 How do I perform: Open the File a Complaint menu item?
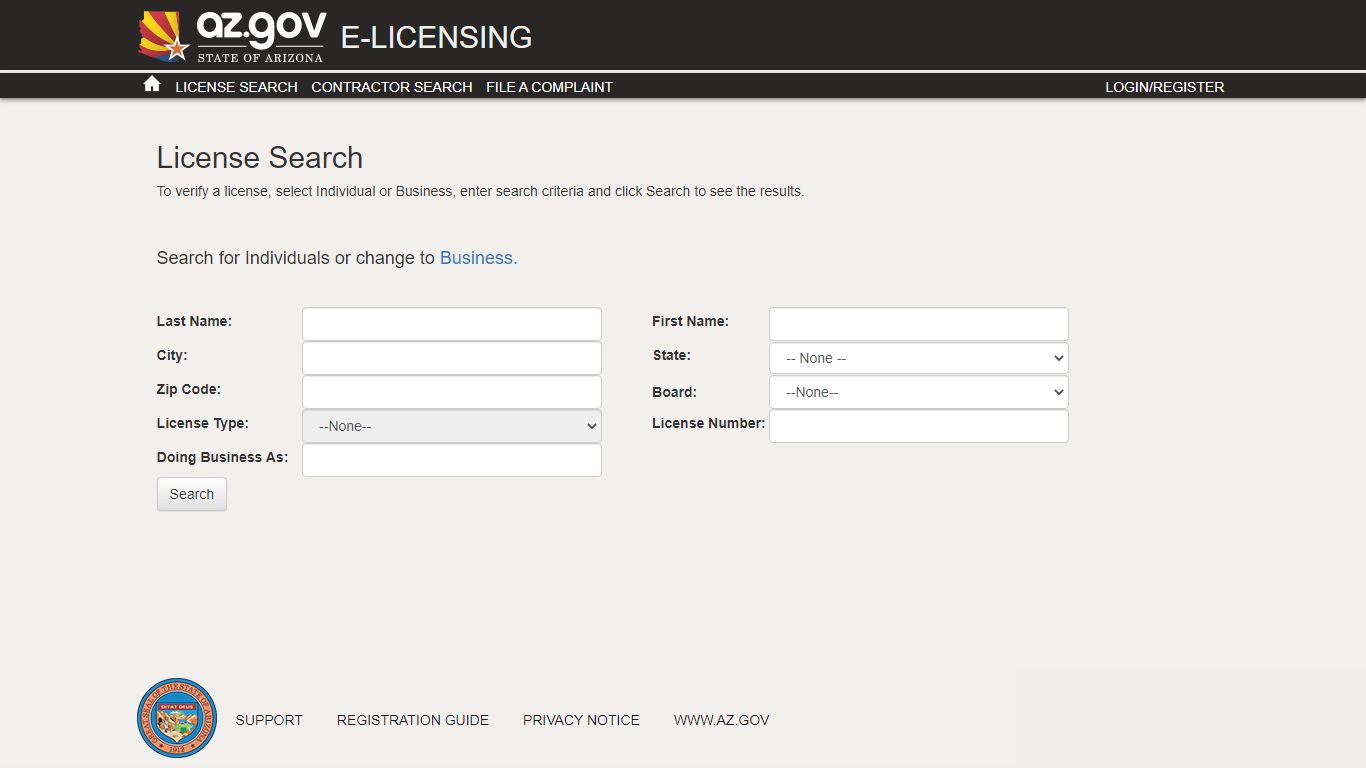pos(549,87)
